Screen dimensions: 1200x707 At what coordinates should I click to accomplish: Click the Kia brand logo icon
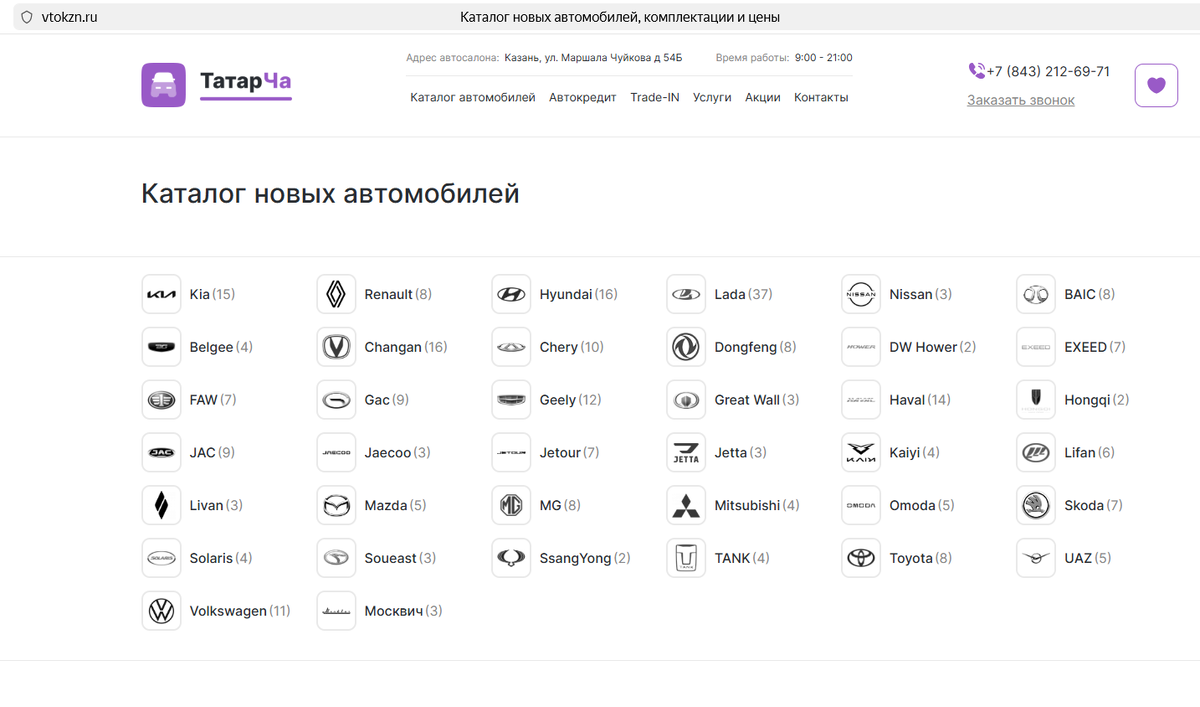point(161,294)
